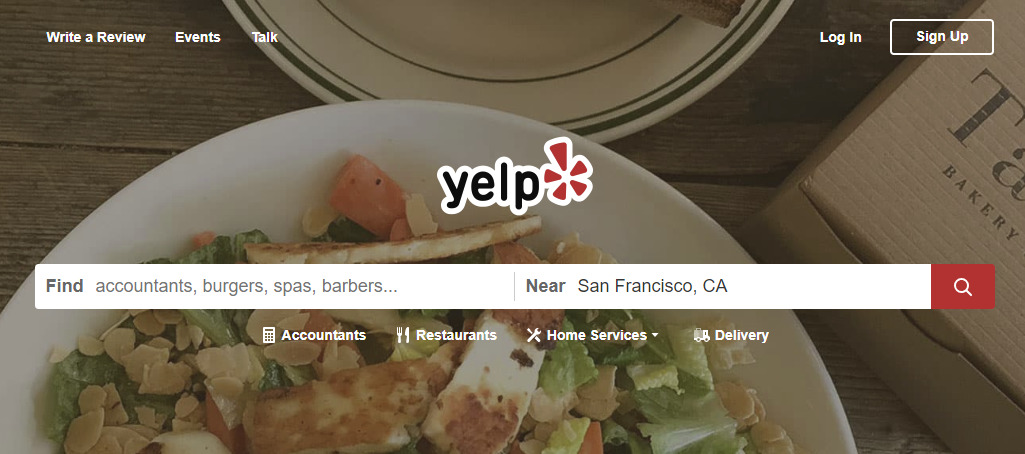
Task: Click the San Francisco, CA location field
Action: point(750,286)
